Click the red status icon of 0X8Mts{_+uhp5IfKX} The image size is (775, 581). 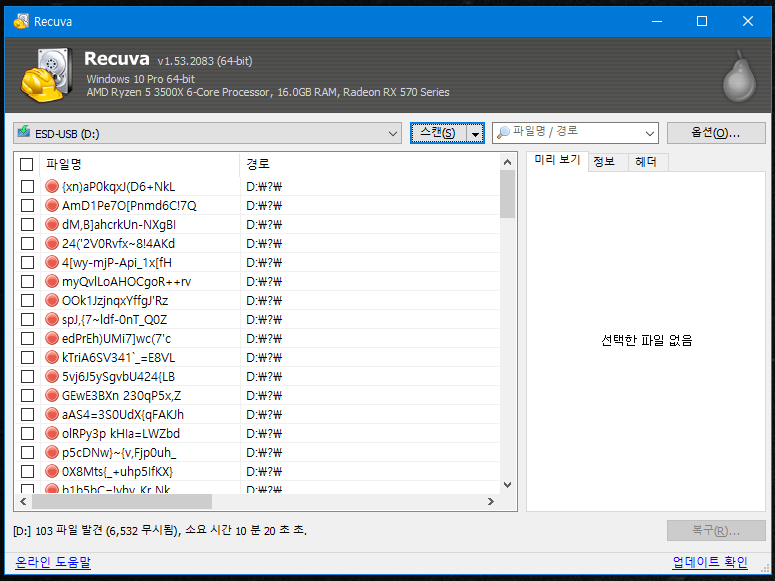52,471
